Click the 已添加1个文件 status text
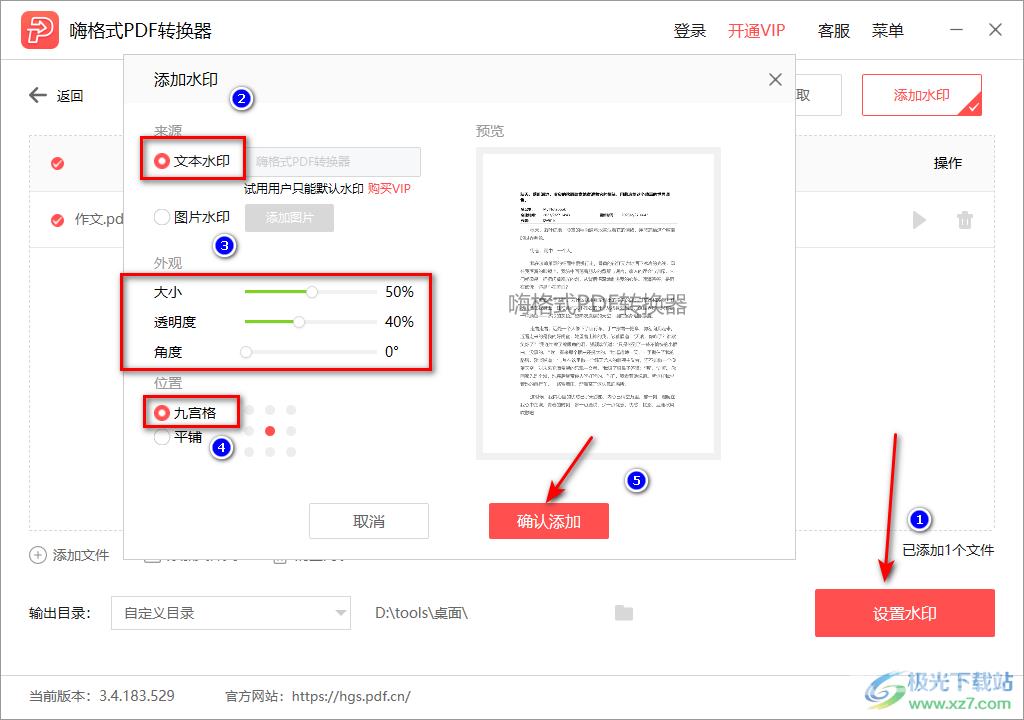 (x=948, y=550)
